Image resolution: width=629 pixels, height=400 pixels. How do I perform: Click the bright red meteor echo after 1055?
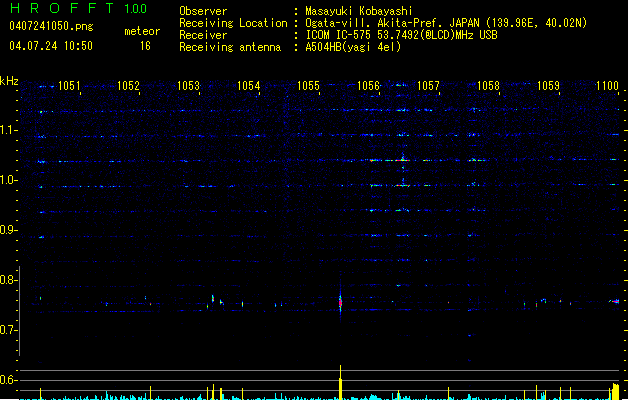coord(340,303)
